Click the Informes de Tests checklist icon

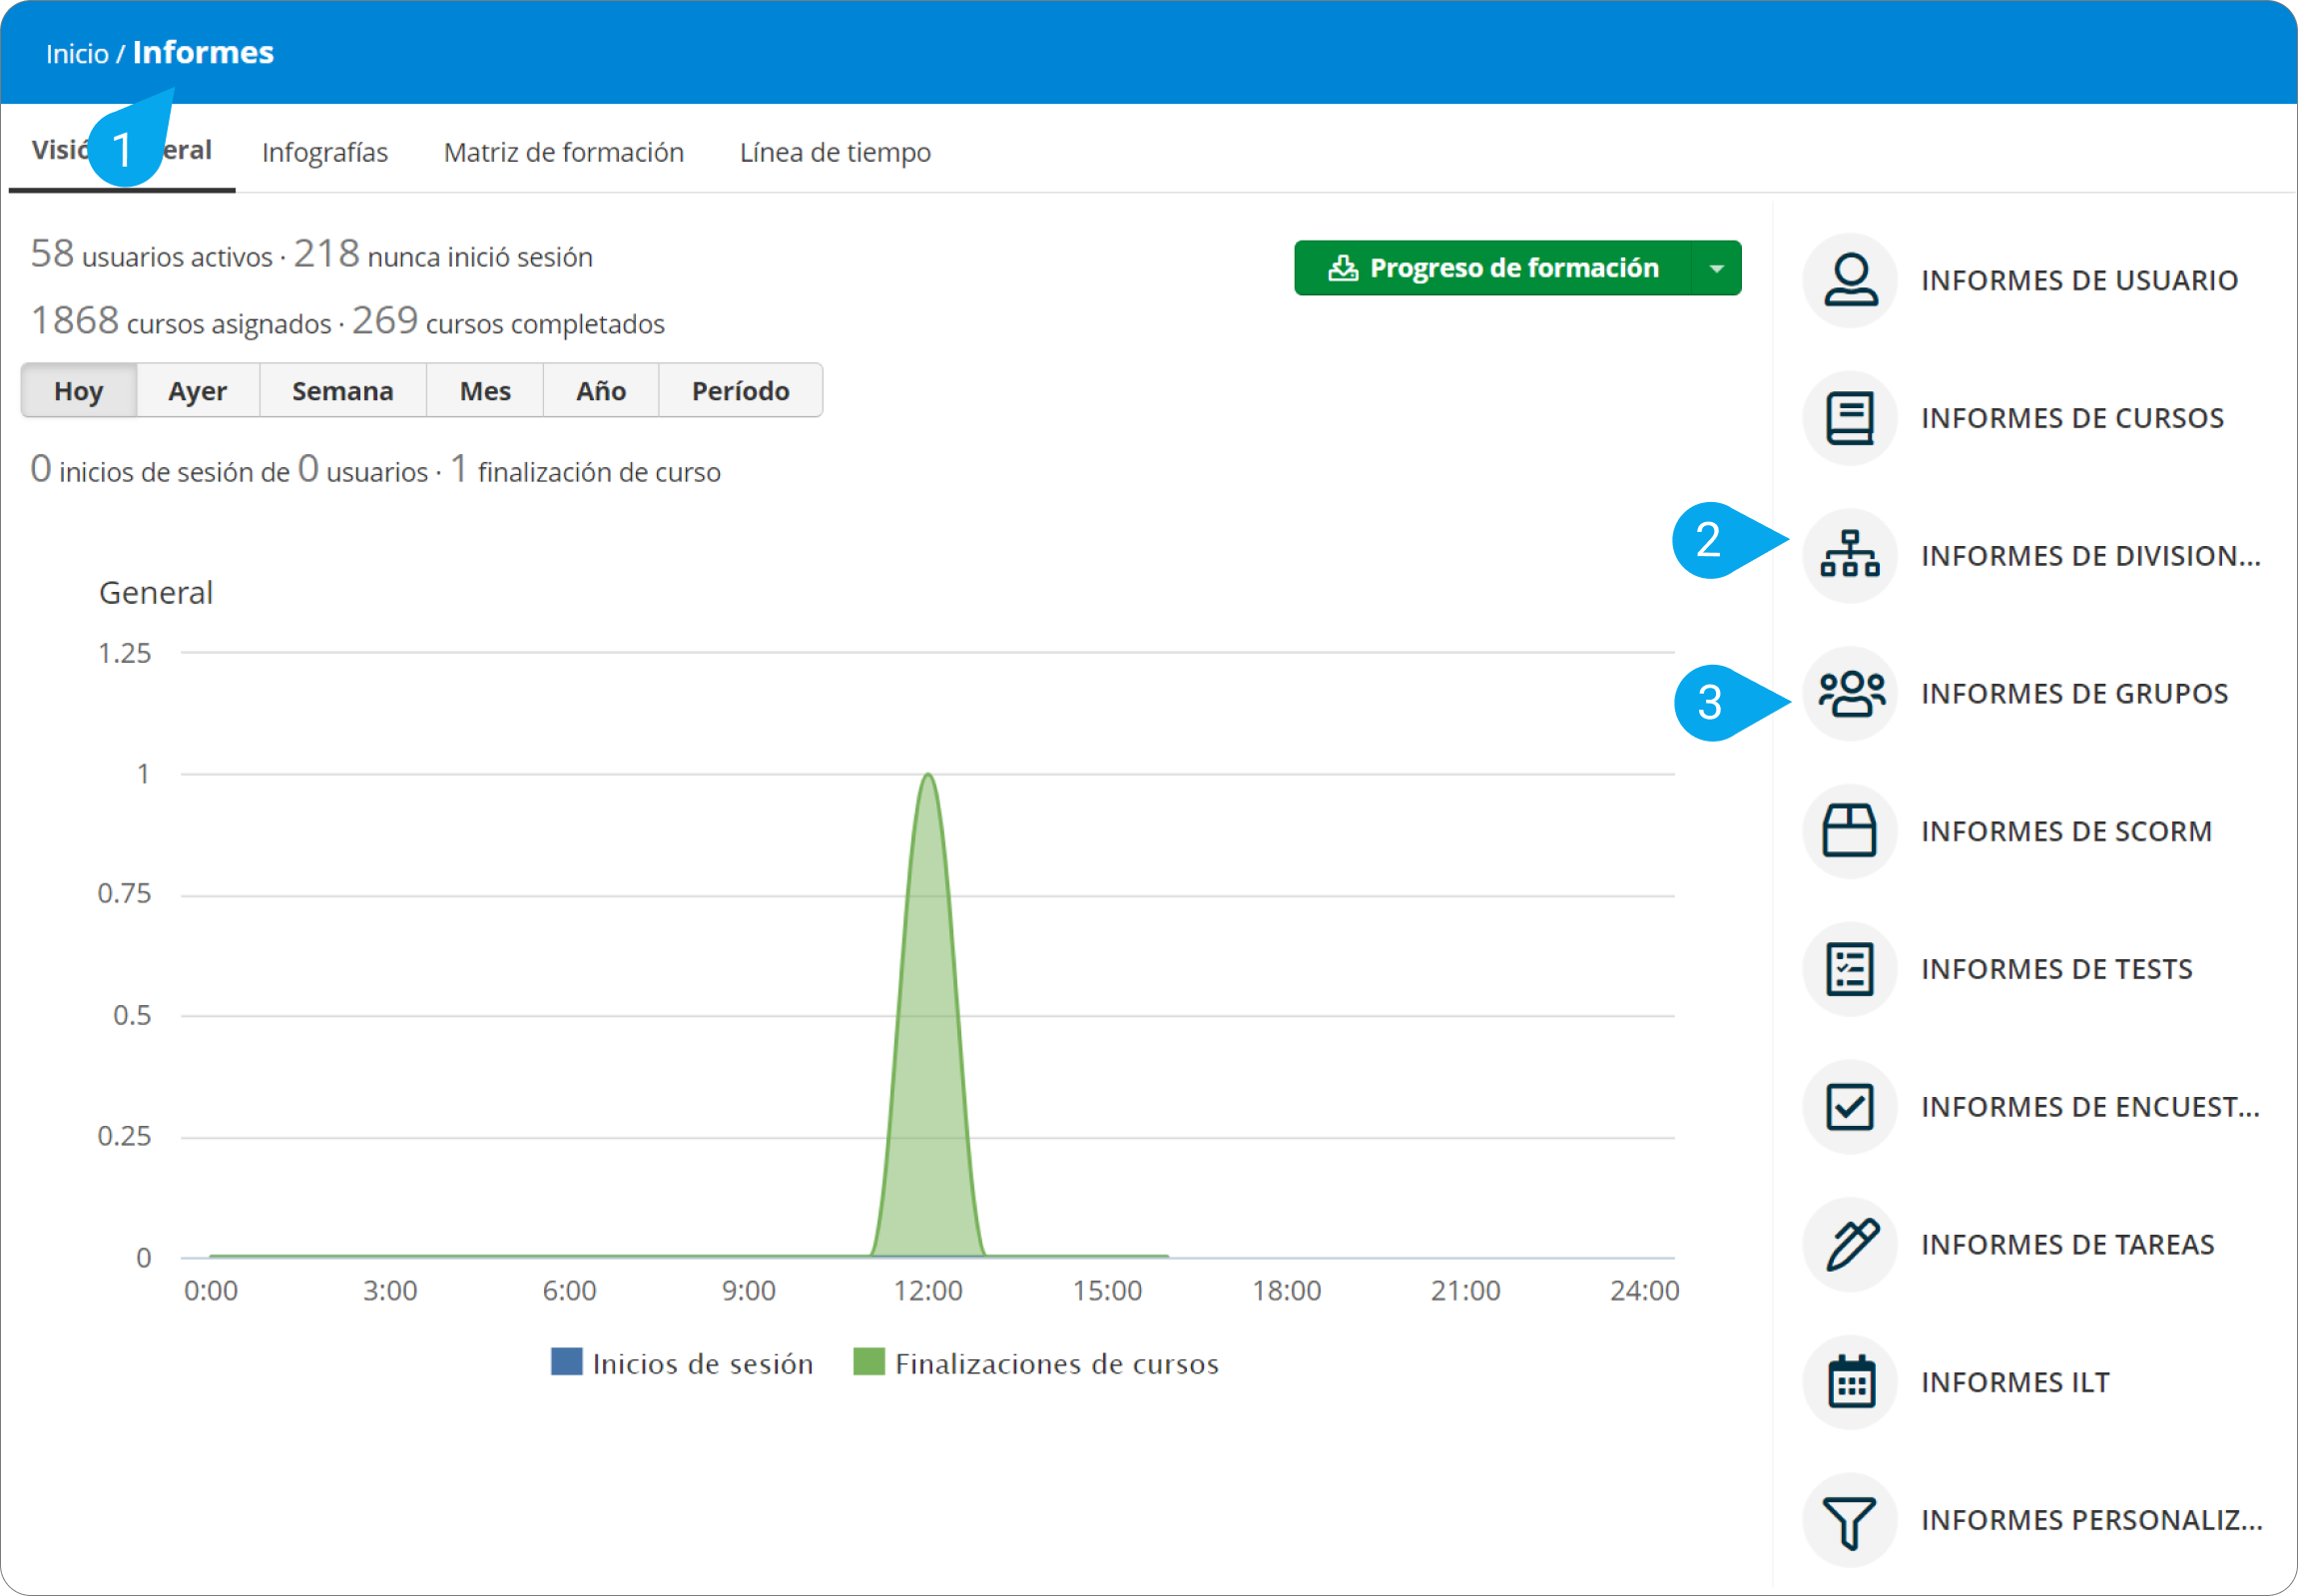[x=1850, y=969]
